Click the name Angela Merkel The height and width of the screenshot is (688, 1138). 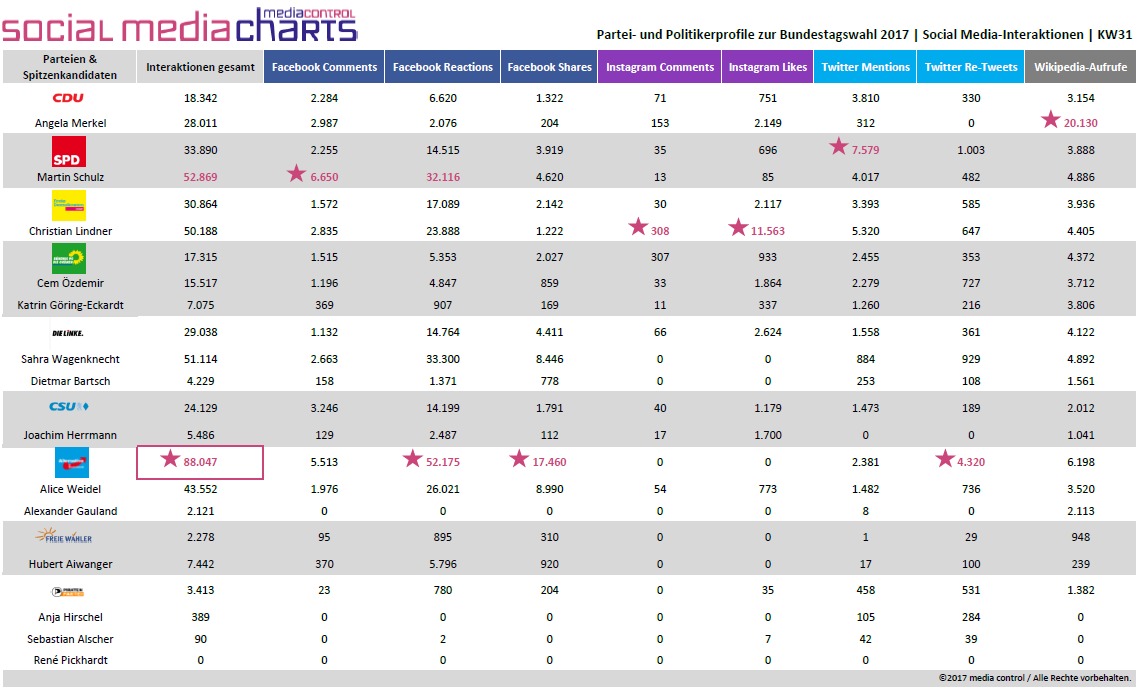point(70,123)
